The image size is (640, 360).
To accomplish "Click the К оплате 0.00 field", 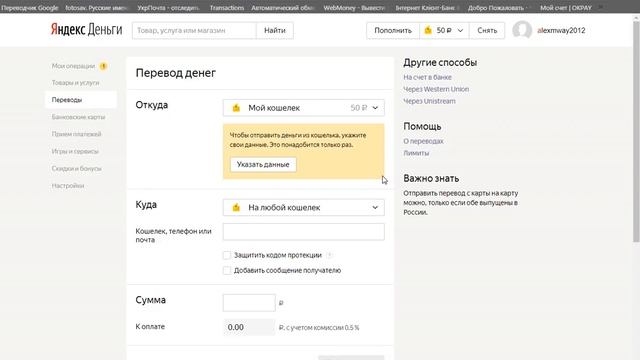I will click(249, 327).
